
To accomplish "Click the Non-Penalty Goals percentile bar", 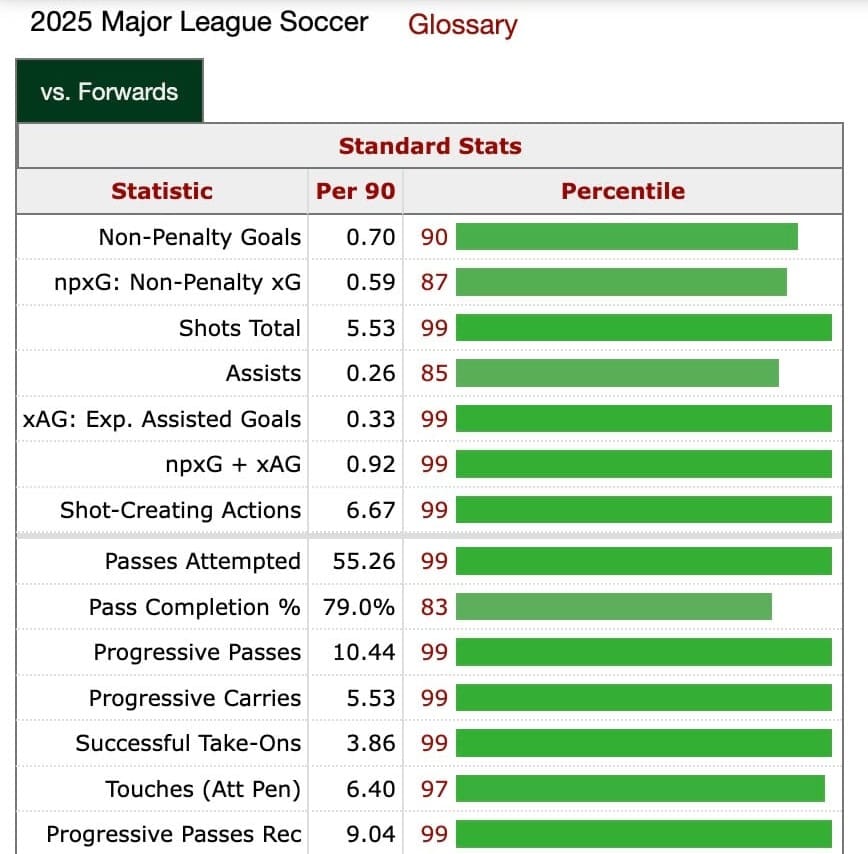I will point(627,237).
